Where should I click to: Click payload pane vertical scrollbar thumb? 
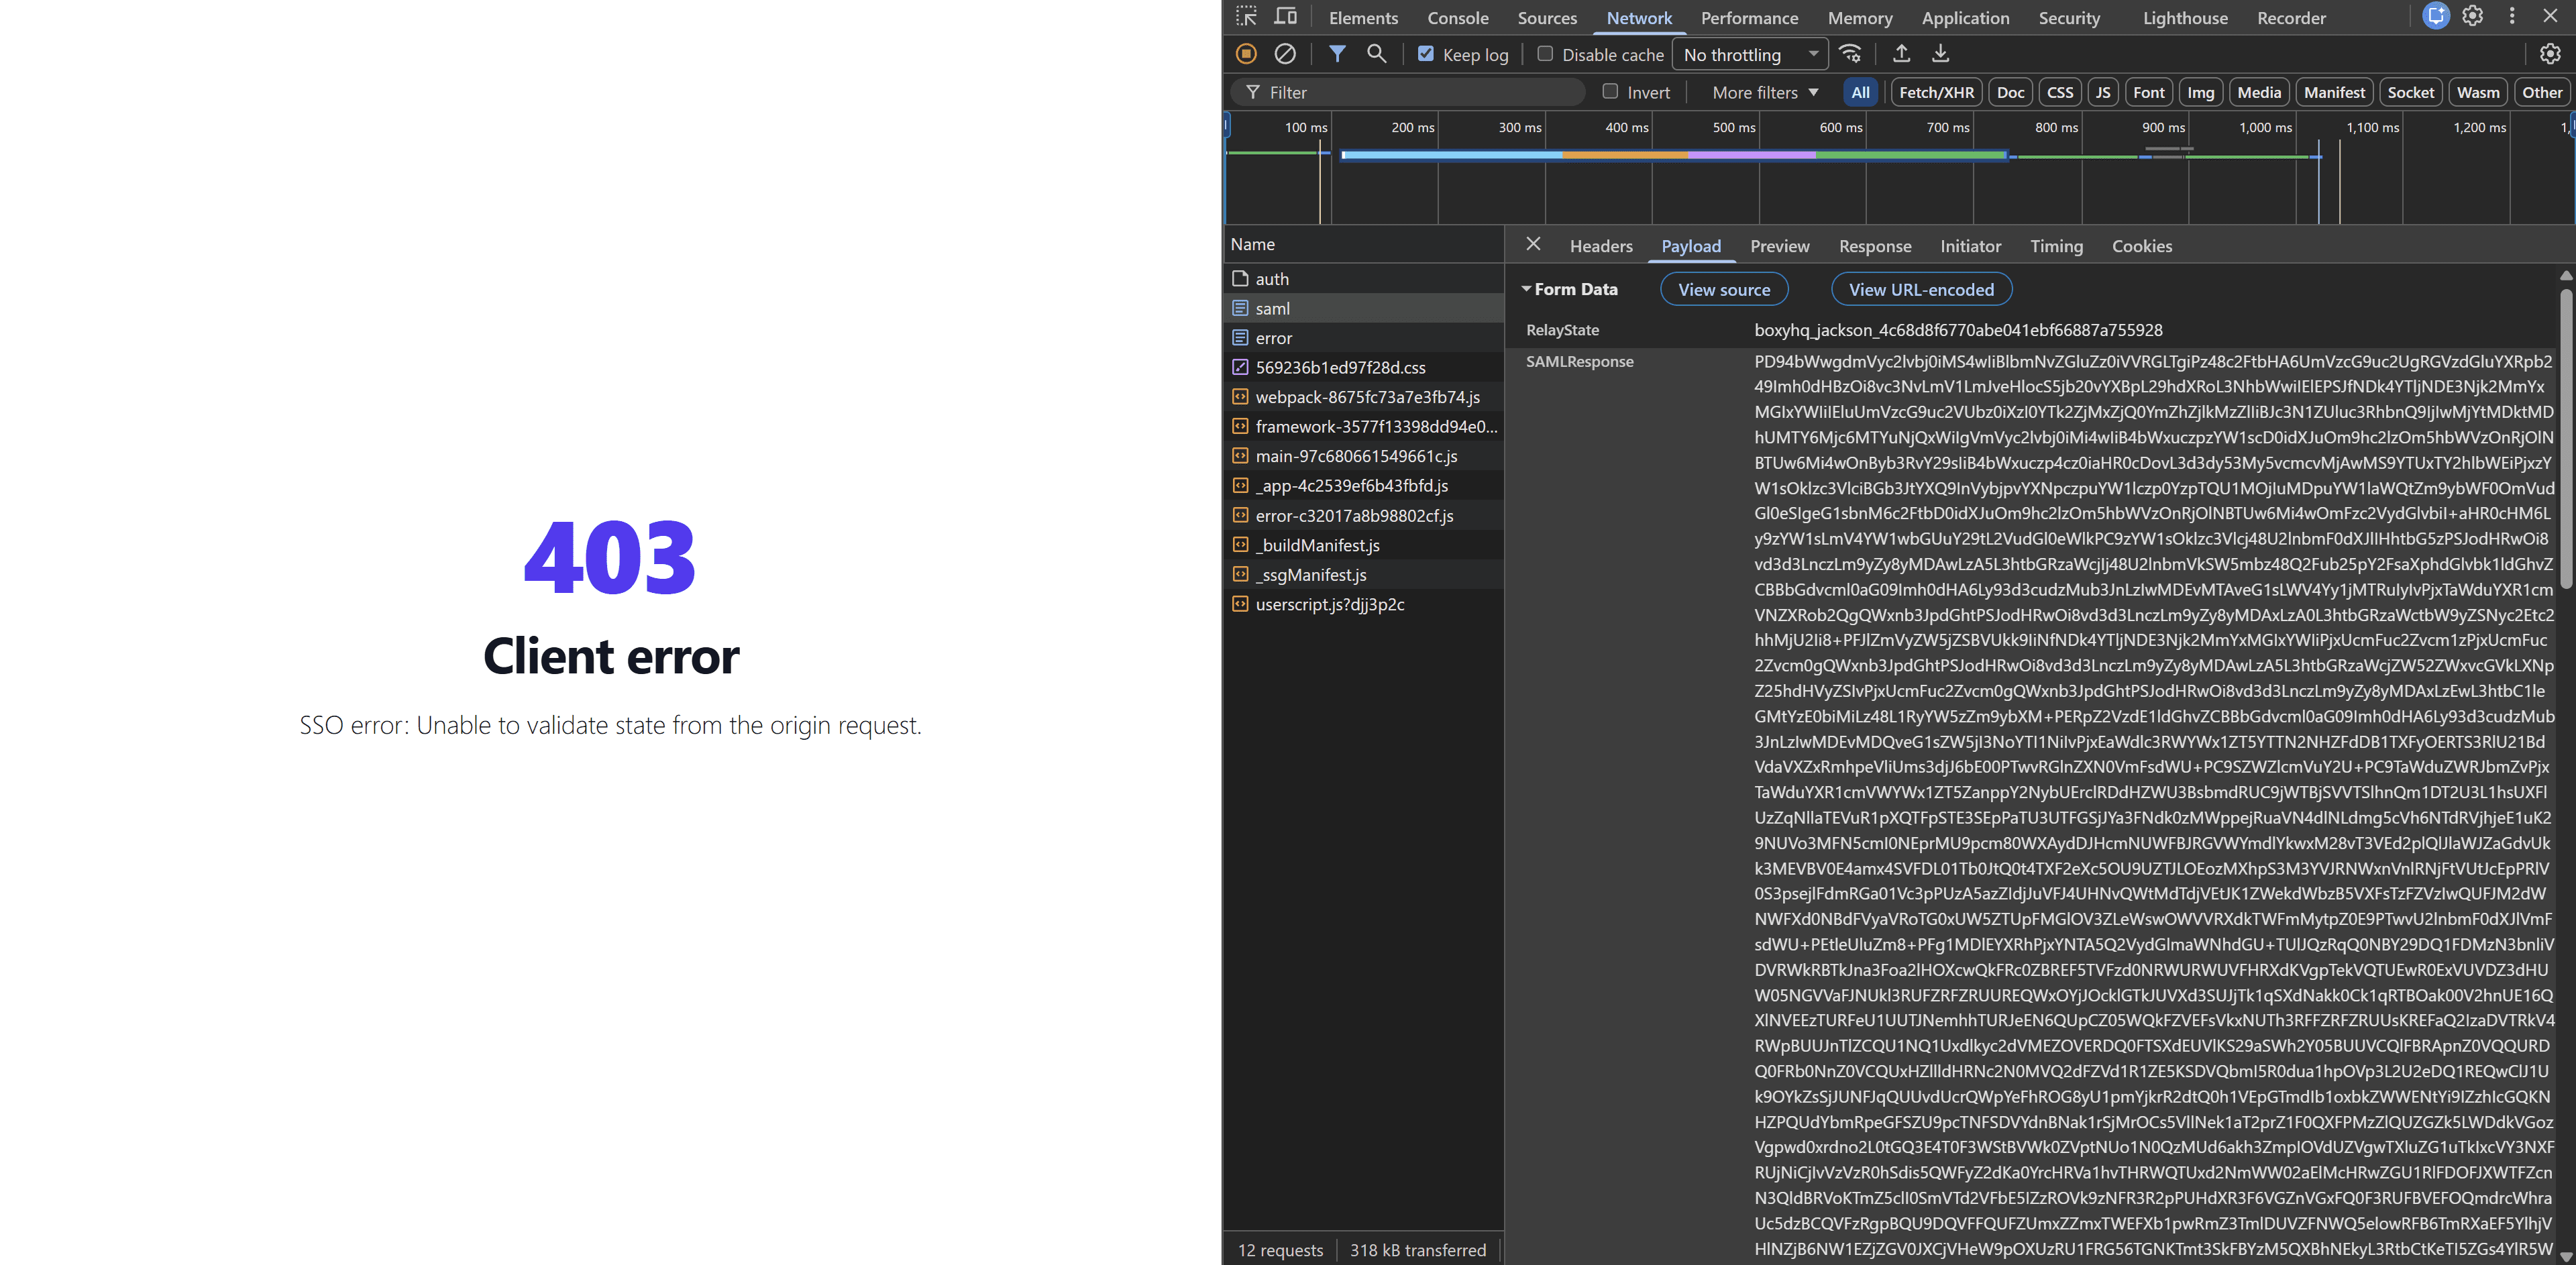pyautogui.click(x=2566, y=438)
